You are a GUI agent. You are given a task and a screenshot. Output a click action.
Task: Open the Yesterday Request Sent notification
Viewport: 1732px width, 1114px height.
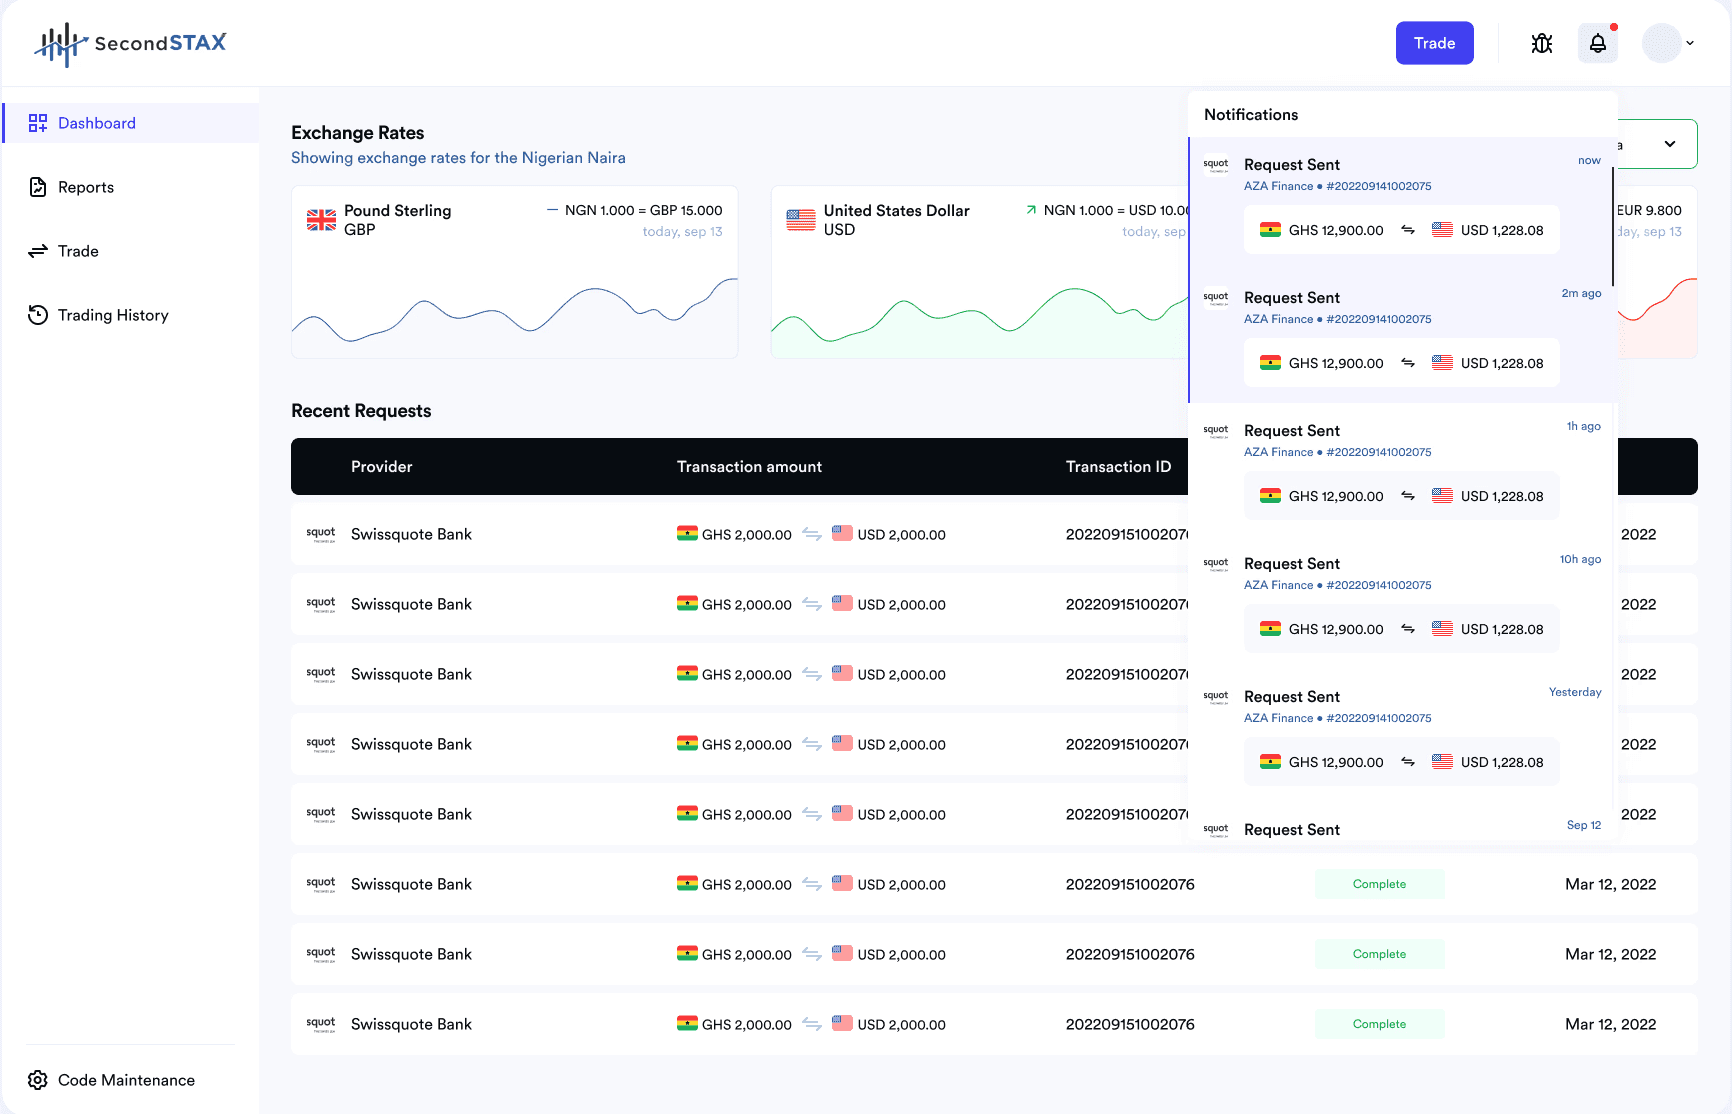pos(1403,736)
